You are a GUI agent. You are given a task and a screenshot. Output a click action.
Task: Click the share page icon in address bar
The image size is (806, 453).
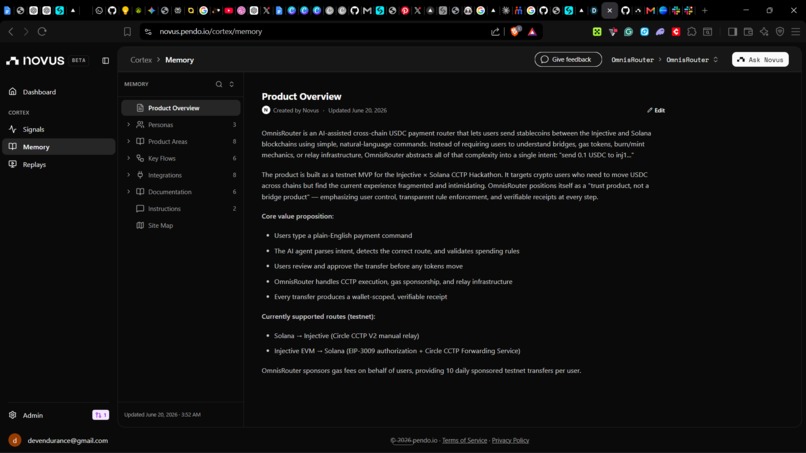(495, 32)
